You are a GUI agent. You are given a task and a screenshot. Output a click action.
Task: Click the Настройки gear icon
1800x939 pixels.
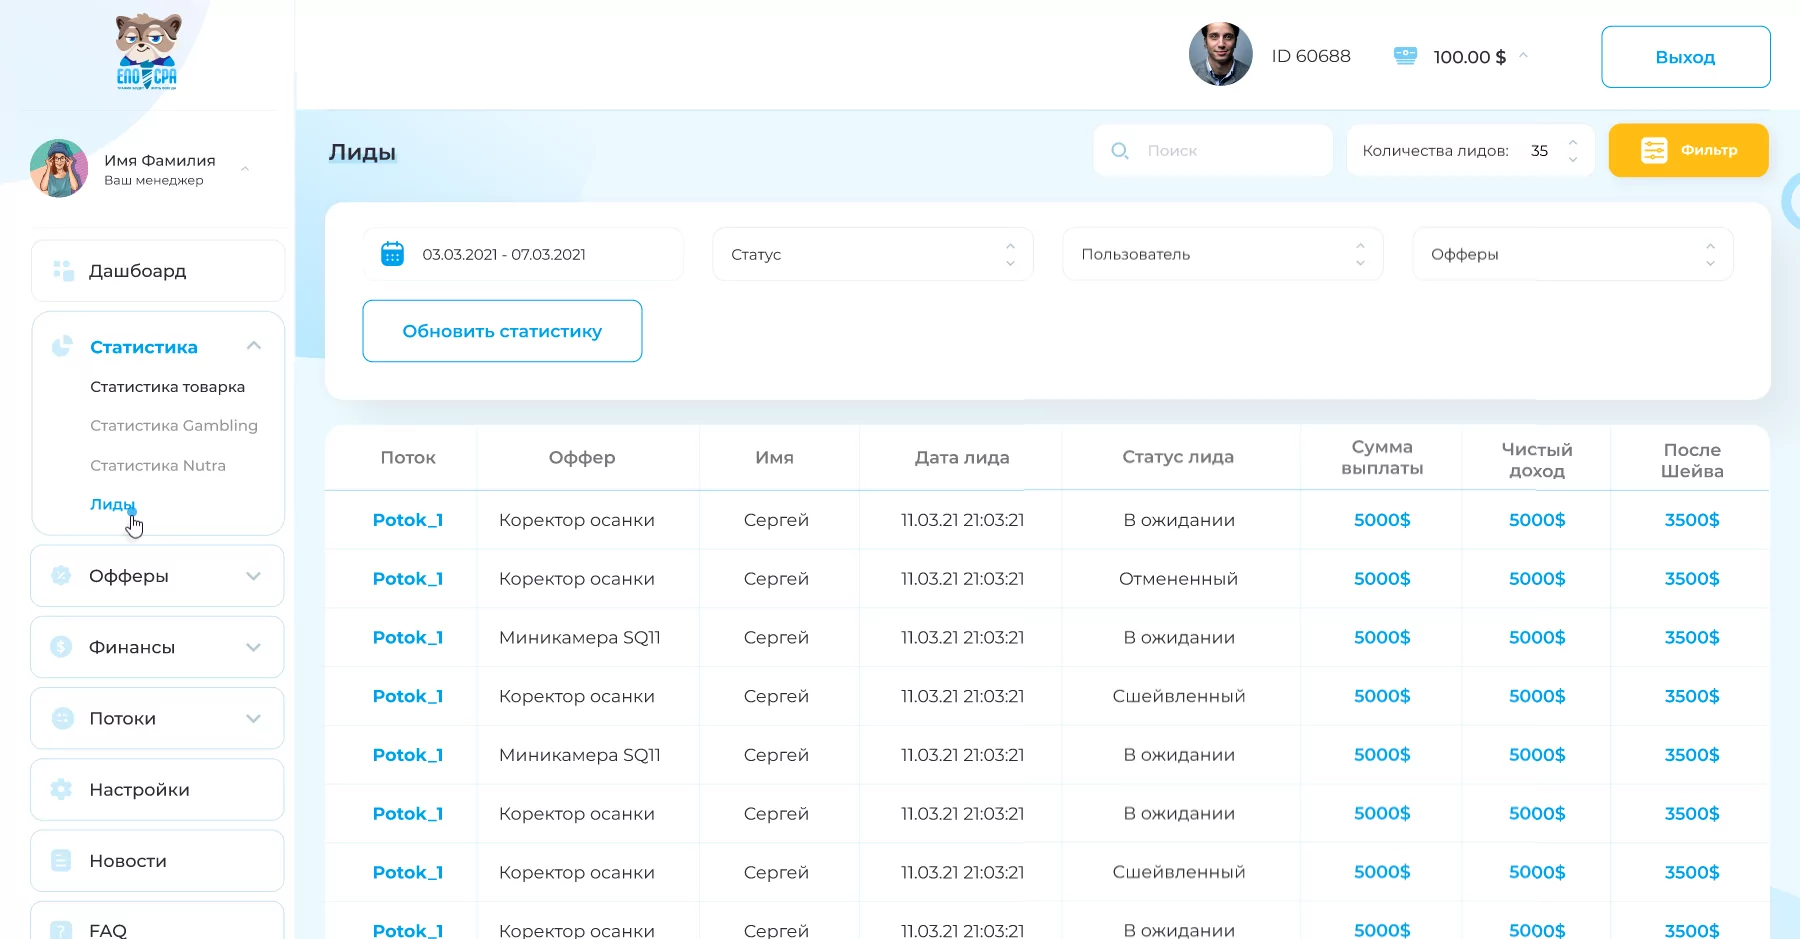pyautogui.click(x=61, y=789)
